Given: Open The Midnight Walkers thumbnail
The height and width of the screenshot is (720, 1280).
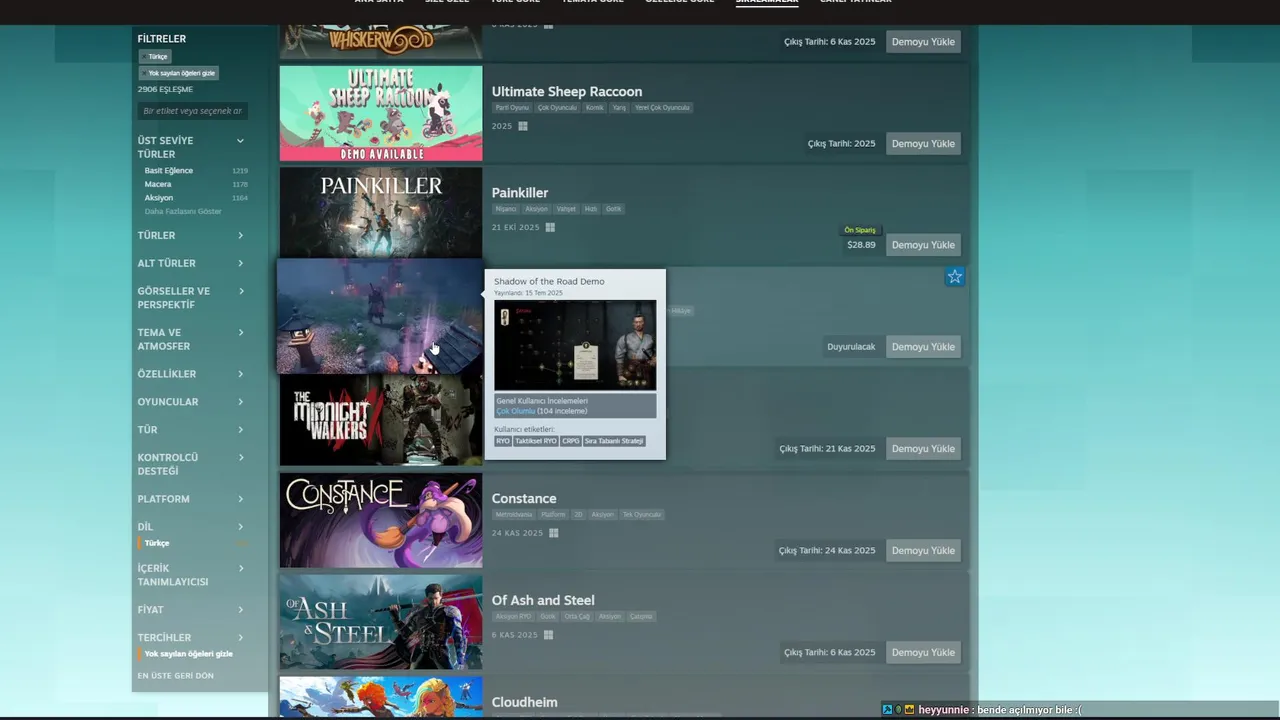Looking at the screenshot, I should [x=381, y=420].
